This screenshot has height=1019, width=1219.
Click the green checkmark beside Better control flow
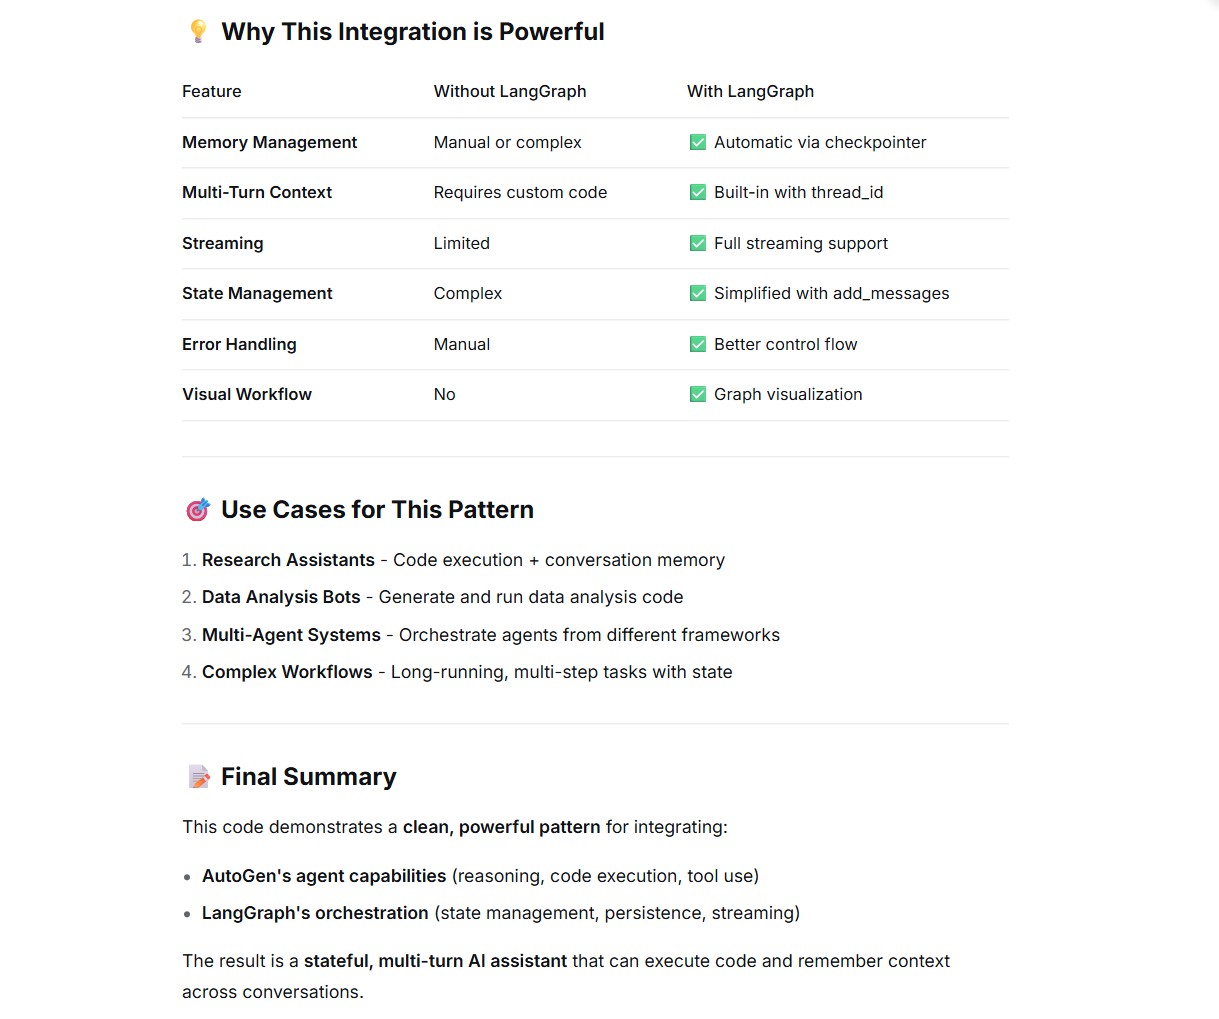point(698,344)
